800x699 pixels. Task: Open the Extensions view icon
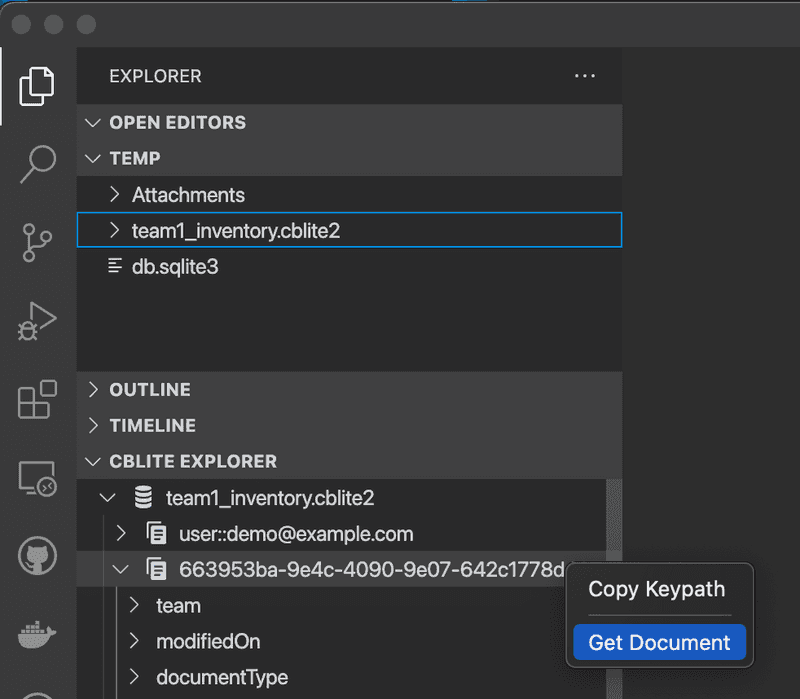tap(37, 399)
